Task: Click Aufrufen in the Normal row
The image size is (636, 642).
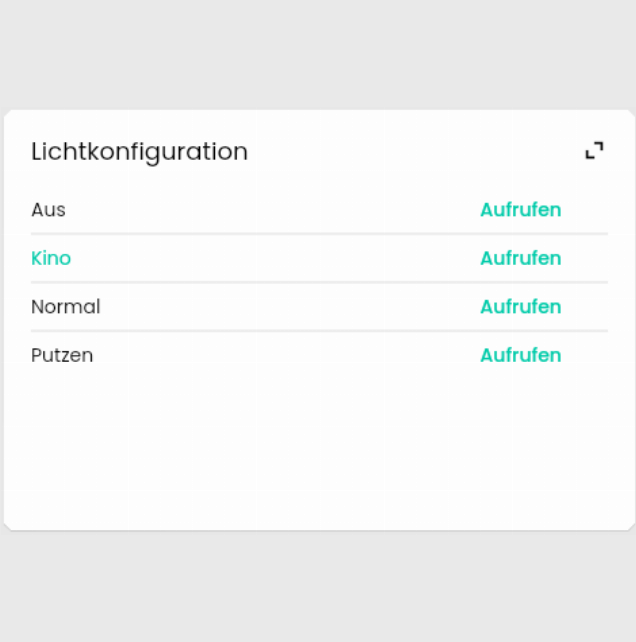Action: coord(520,307)
